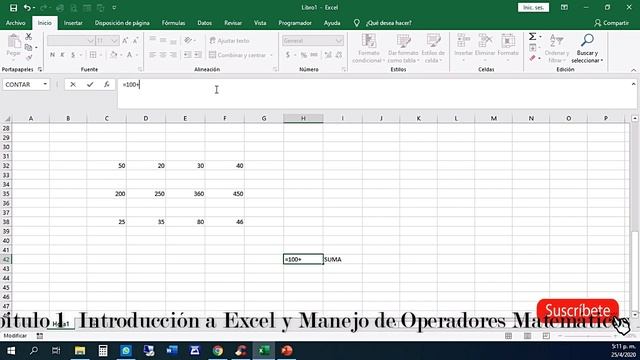The height and width of the screenshot is (360, 640).
Task: Click the increase indent icon
Action: 198,55
